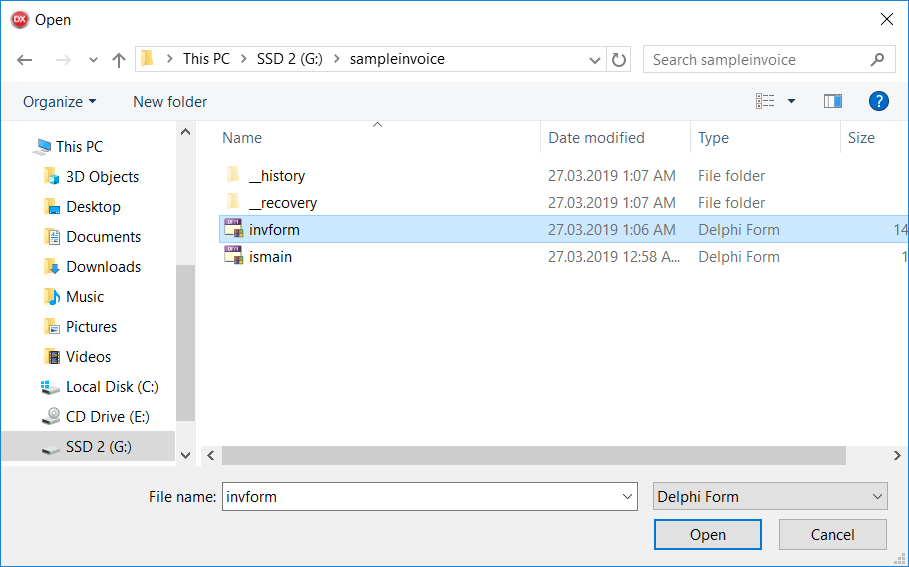This screenshot has height=567, width=909.
Task: Click the navigation pane scroll up arrow
Action: (186, 132)
